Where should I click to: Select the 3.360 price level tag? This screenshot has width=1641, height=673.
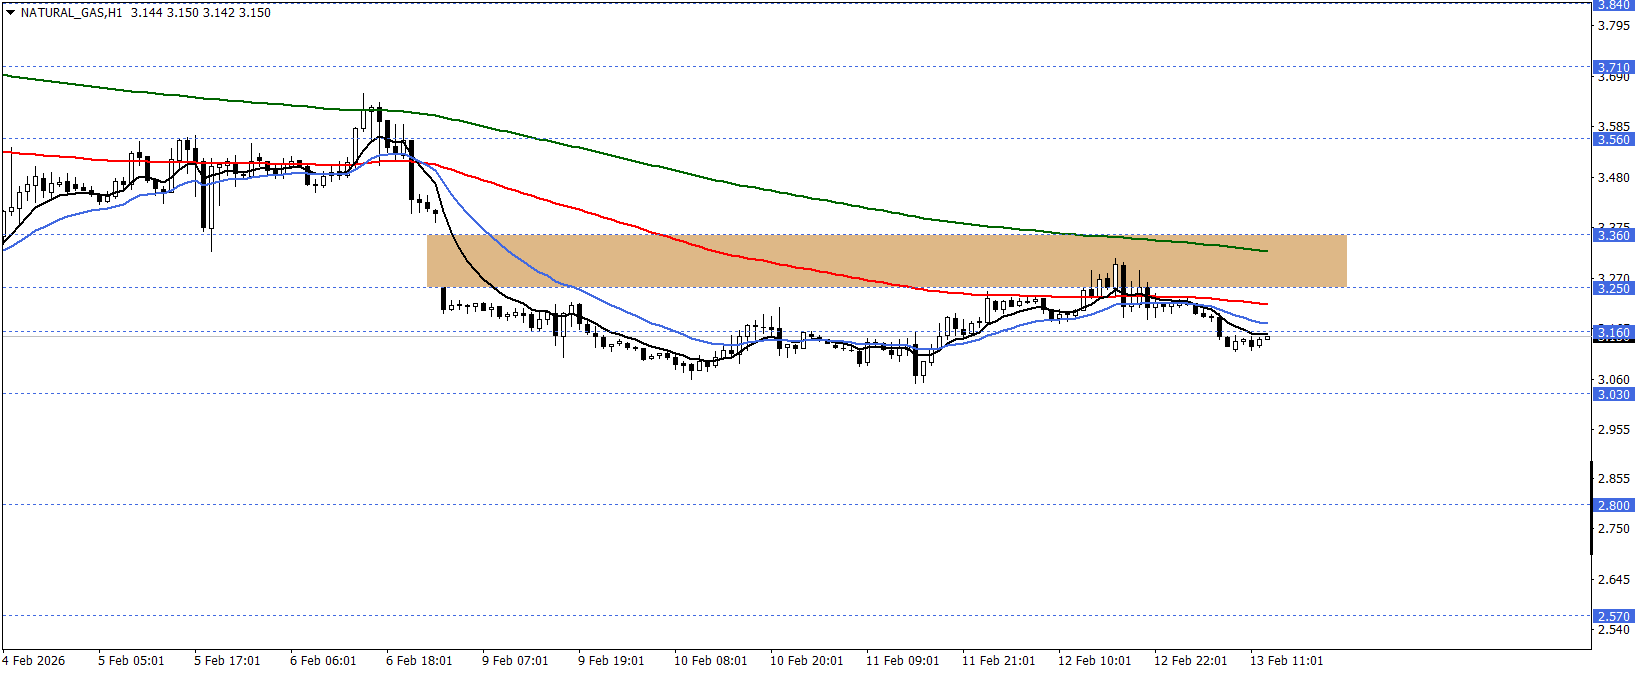pos(1612,235)
